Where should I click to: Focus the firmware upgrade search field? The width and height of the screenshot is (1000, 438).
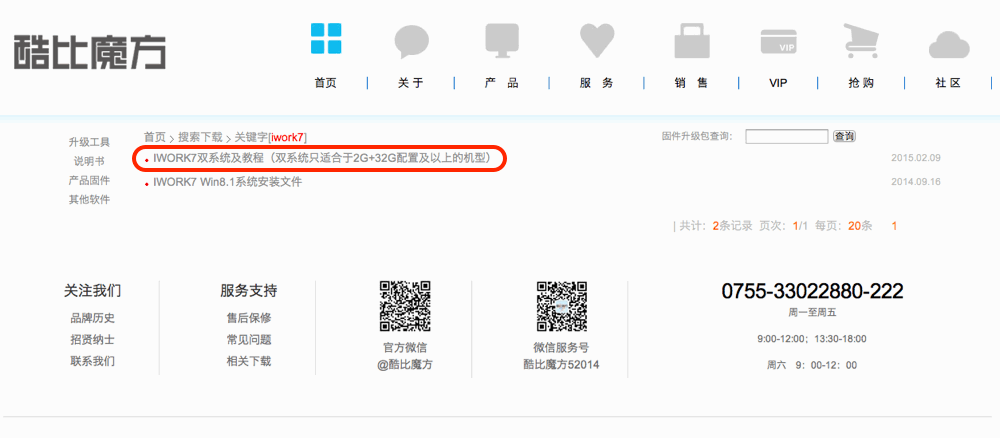(786, 136)
